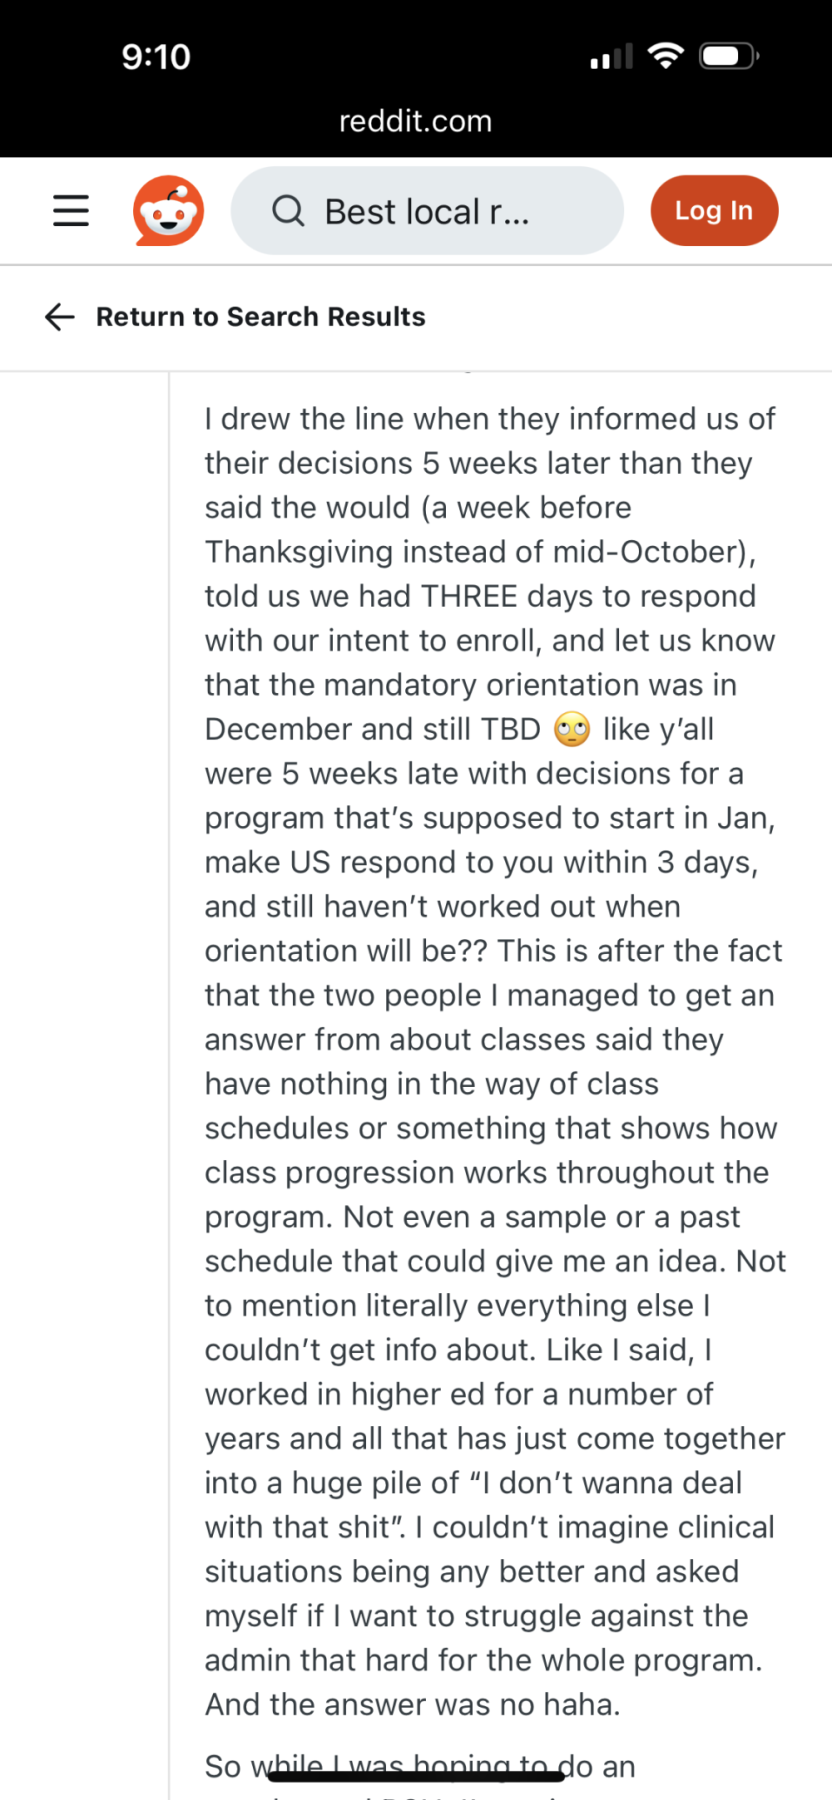Collapse comment via vertical thread line
This screenshot has width=832, height=1800.
(170, 1000)
